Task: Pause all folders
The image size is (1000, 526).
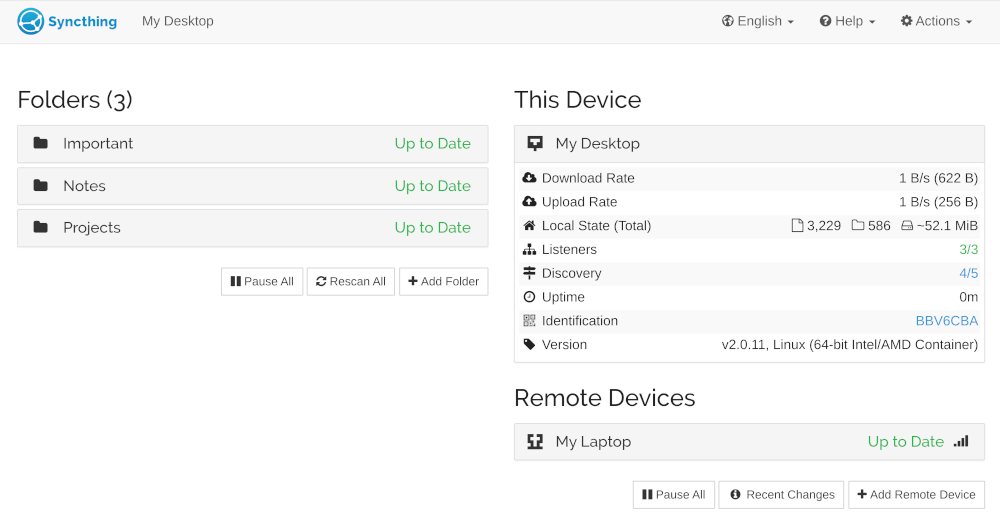Action: tap(262, 282)
